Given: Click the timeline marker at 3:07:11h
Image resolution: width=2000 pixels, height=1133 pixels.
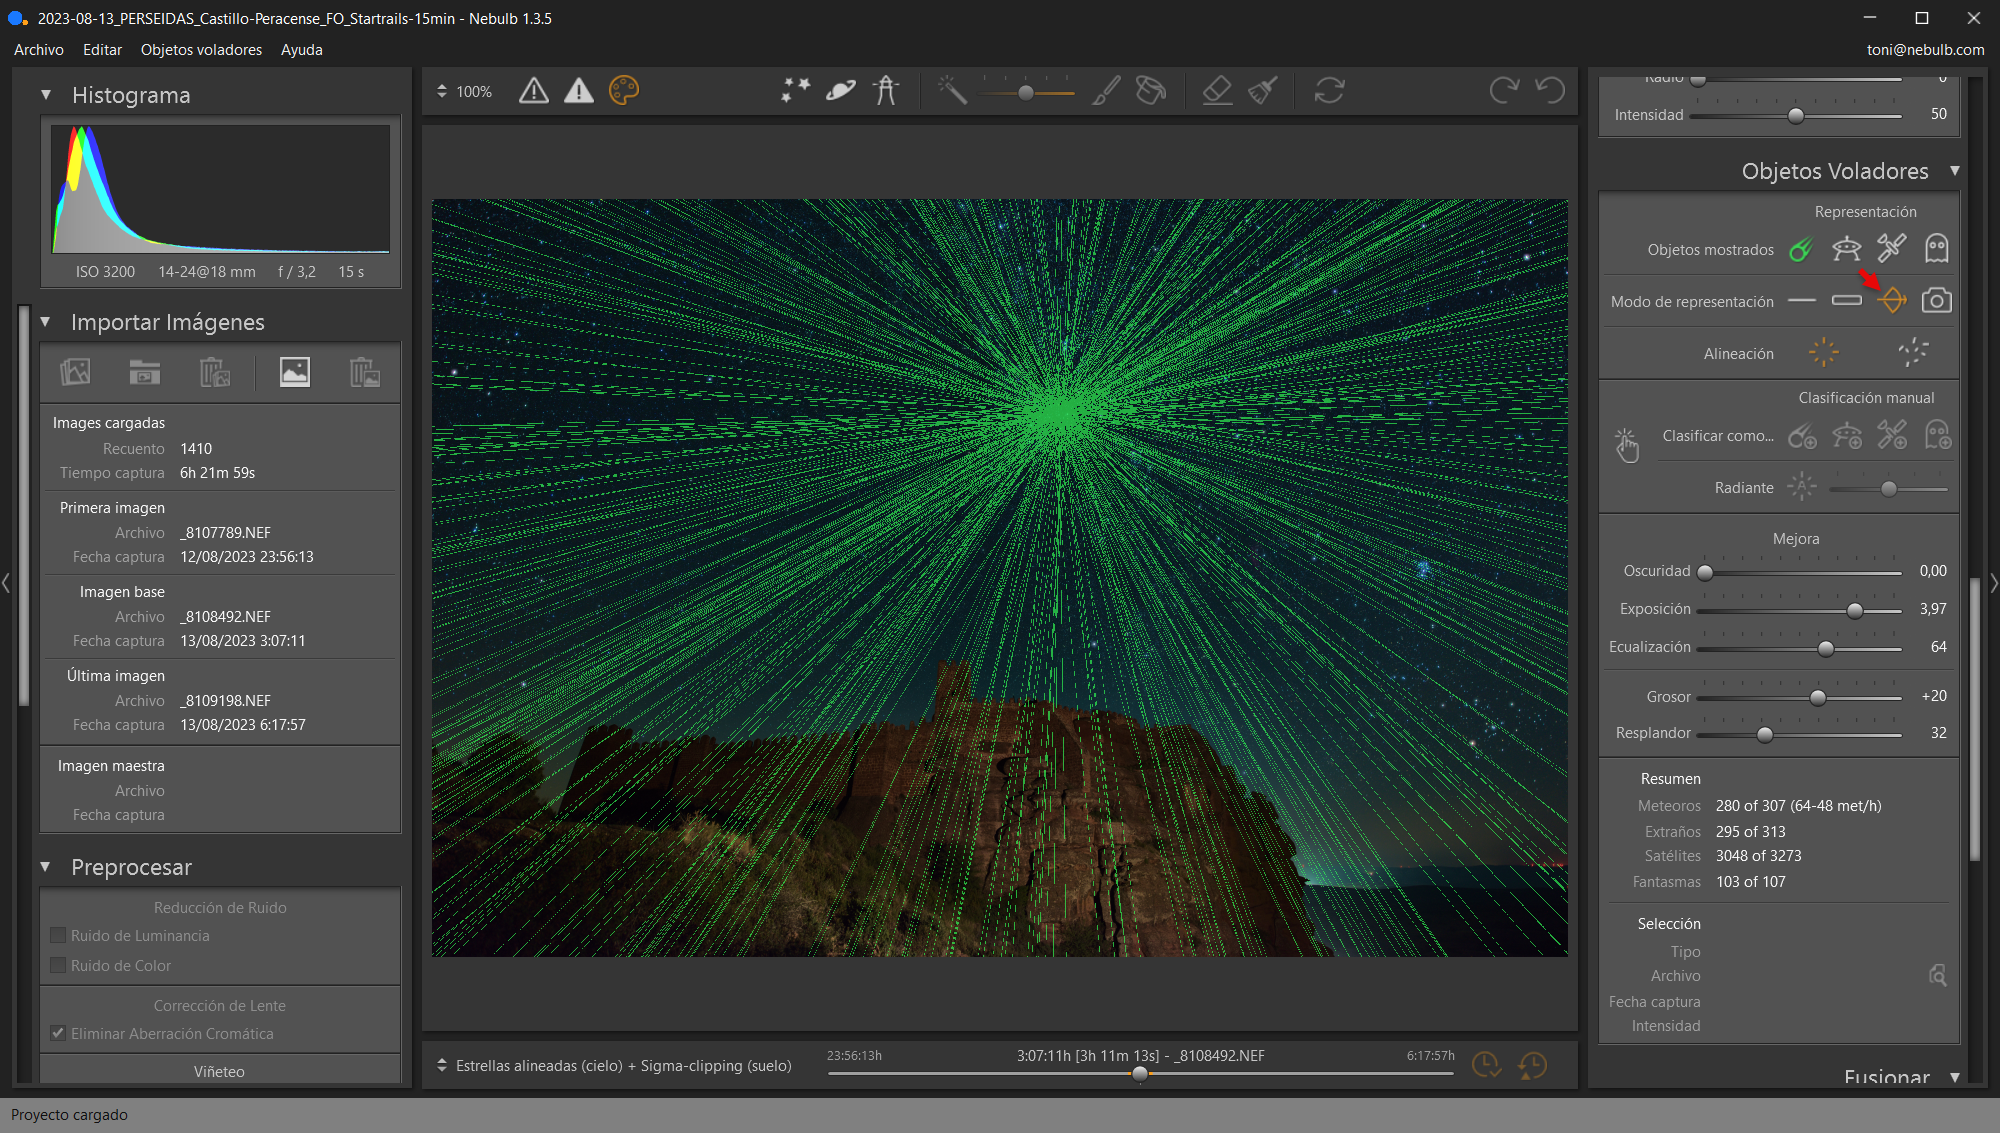Looking at the screenshot, I should click(x=1140, y=1074).
